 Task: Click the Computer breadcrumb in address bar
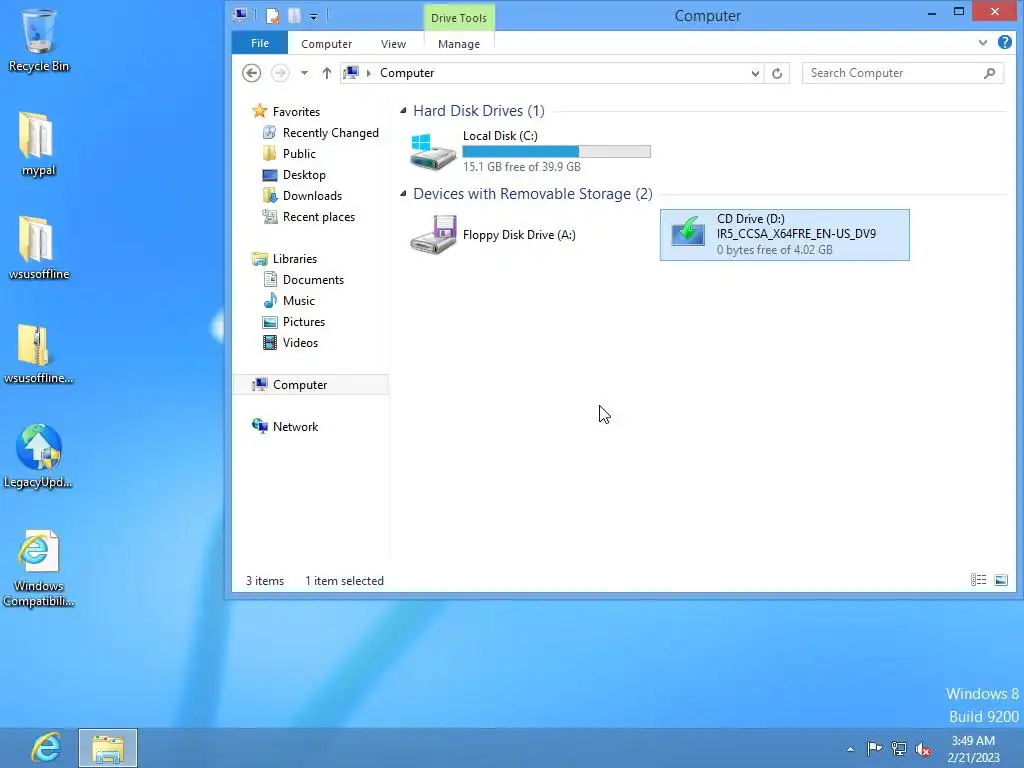coord(407,73)
